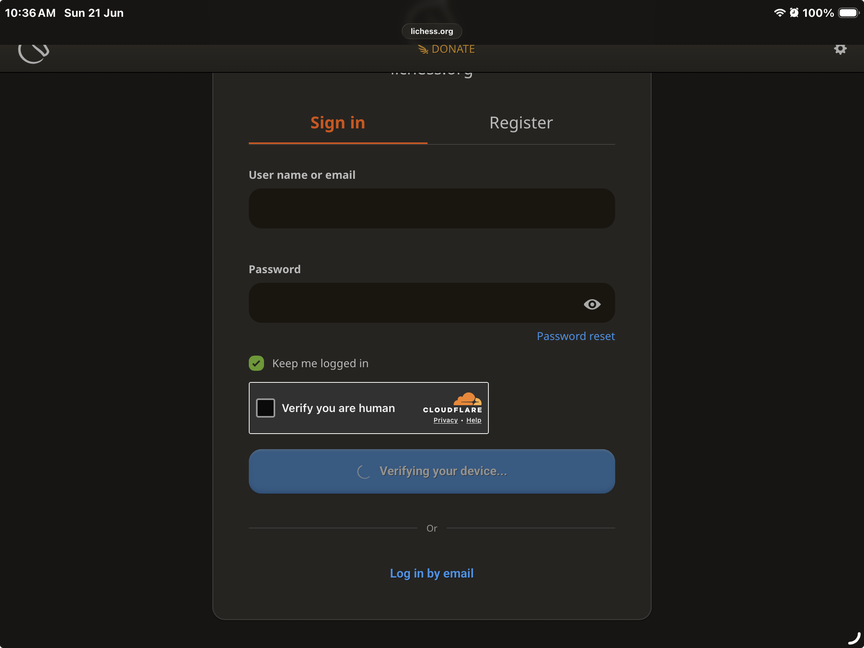The width and height of the screenshot is (864, 648).
Task: Open Cloudflare Help link
Action: [474, 420]
